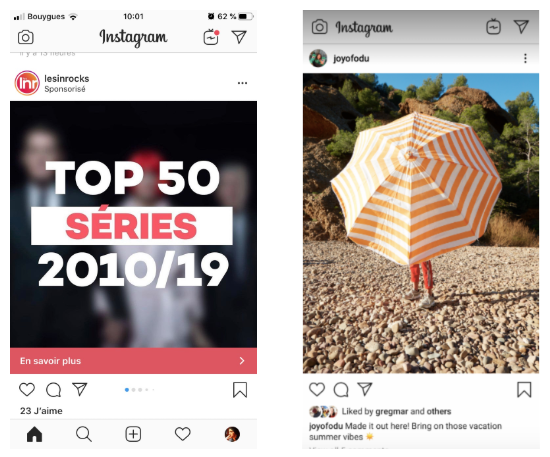Open the TOP 50 SÉRIES ad image

pyautogui.click(x=133, y=224)
